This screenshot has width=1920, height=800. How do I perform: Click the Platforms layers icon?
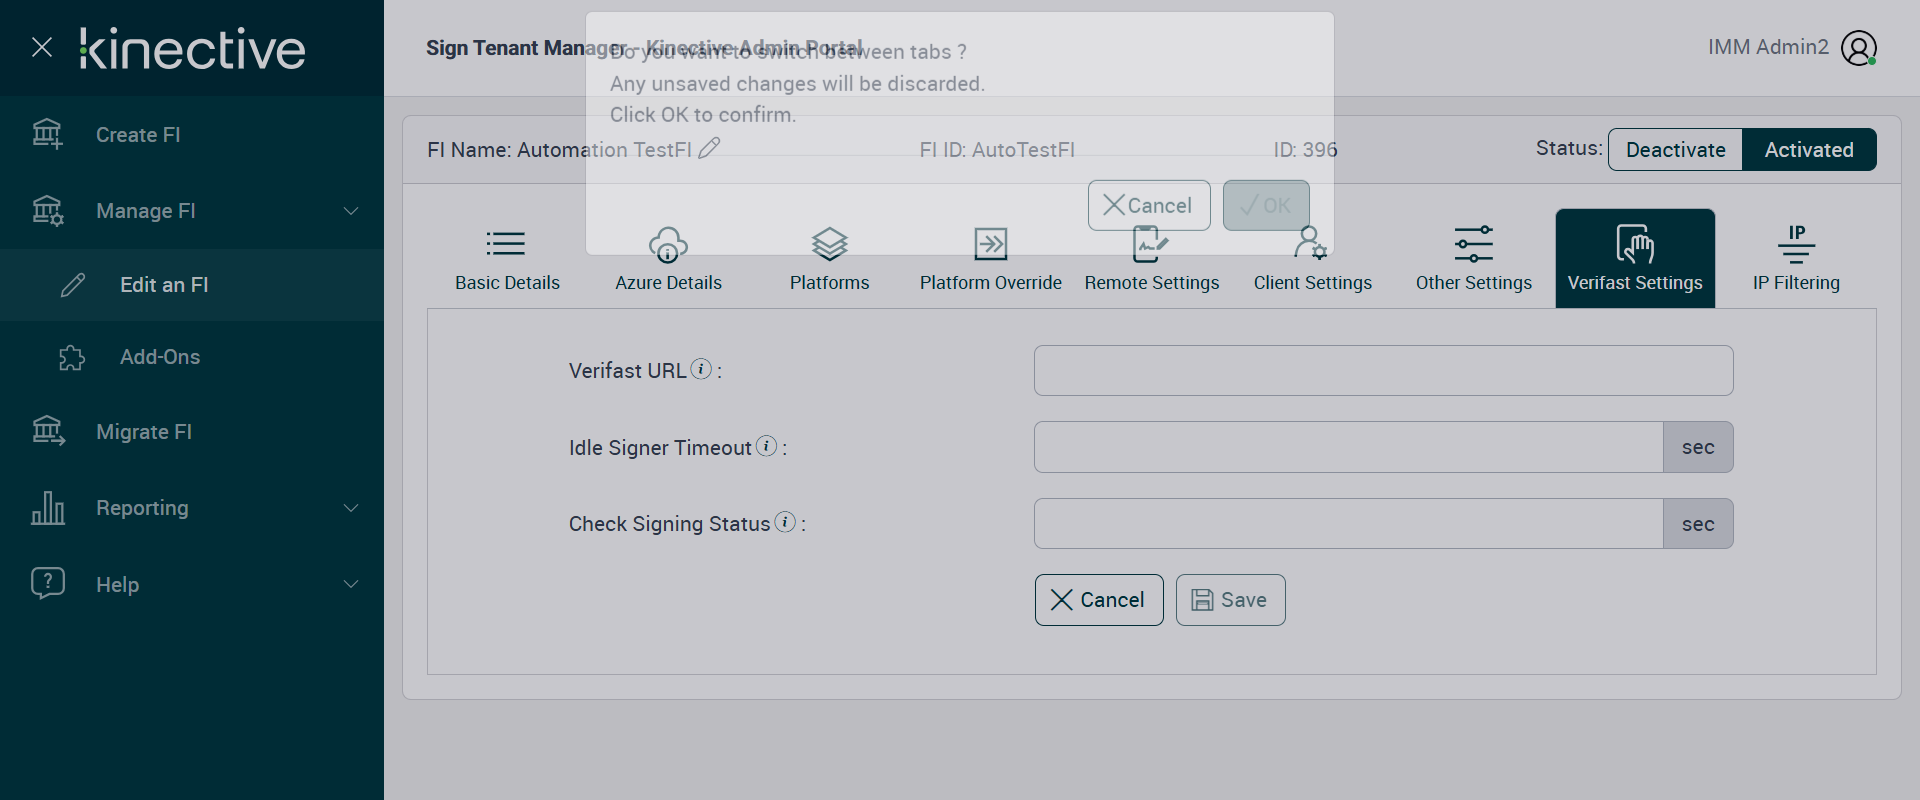830,244
